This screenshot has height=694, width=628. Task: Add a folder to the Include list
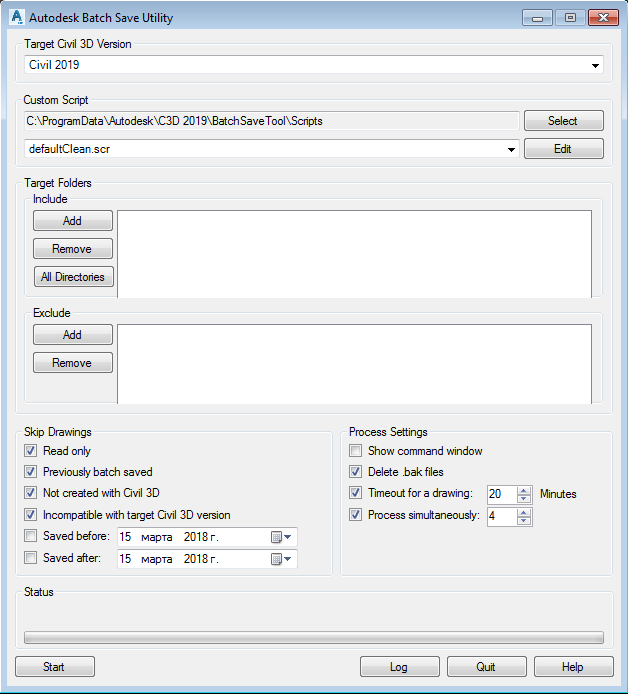(73, 220)
